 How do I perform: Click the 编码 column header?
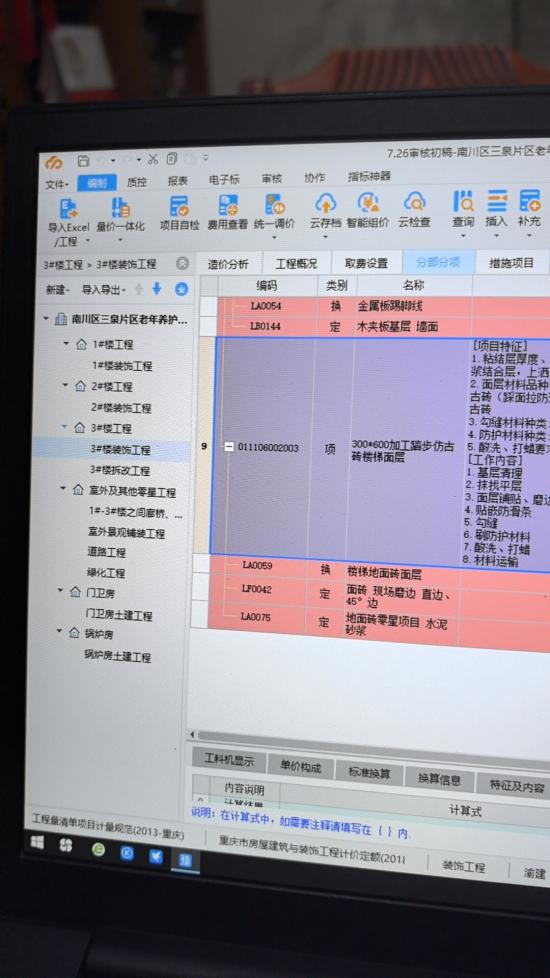(x=267, y=285)
